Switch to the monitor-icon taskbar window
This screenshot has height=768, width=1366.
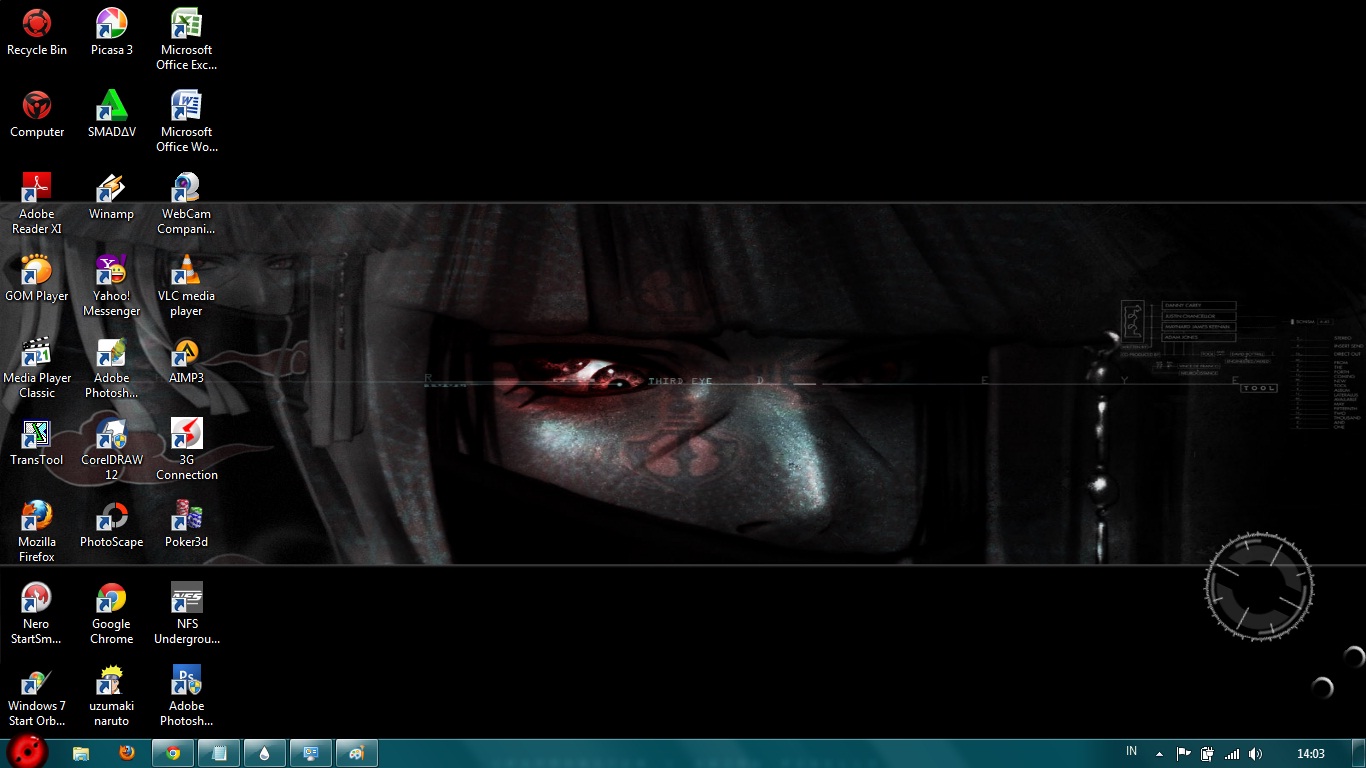coord(311,753)
